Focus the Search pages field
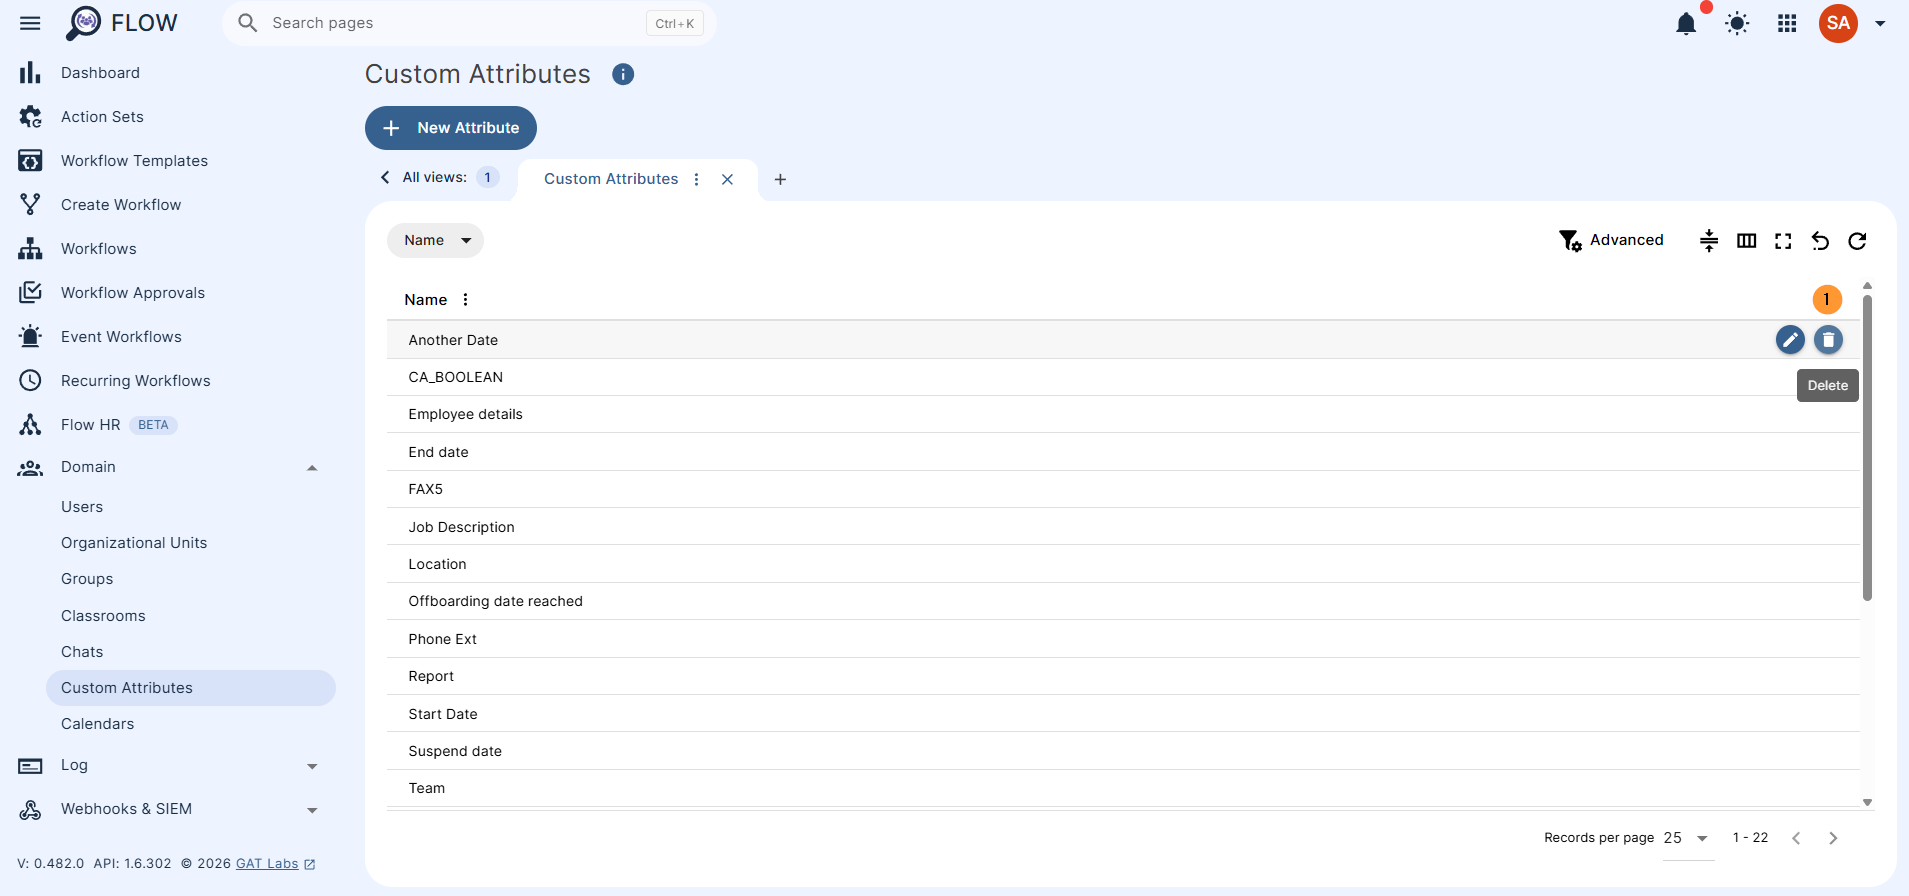 (469, 23)
